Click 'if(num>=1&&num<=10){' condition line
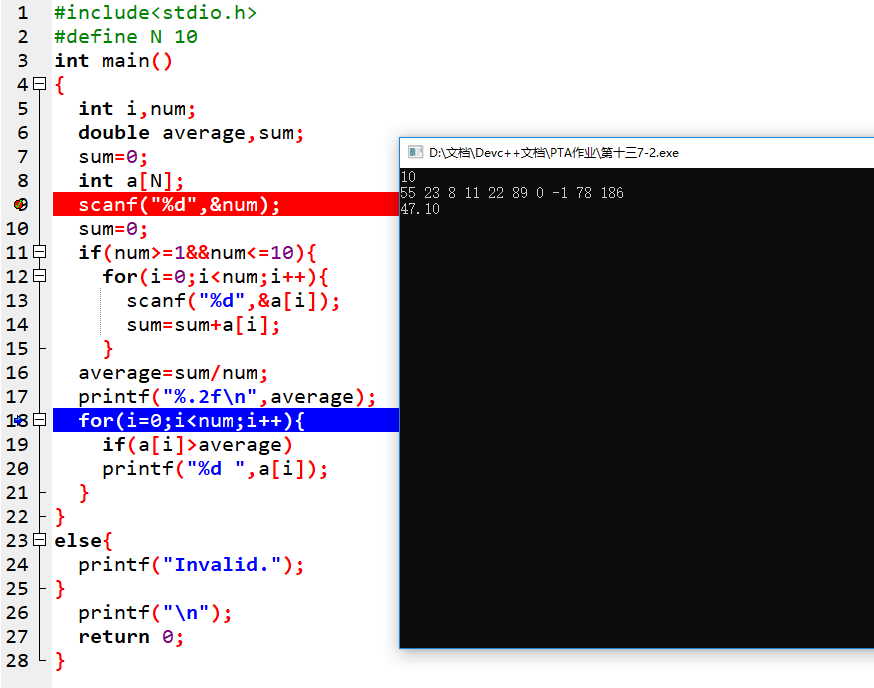 pyautogui.click(x=197, y=252)
